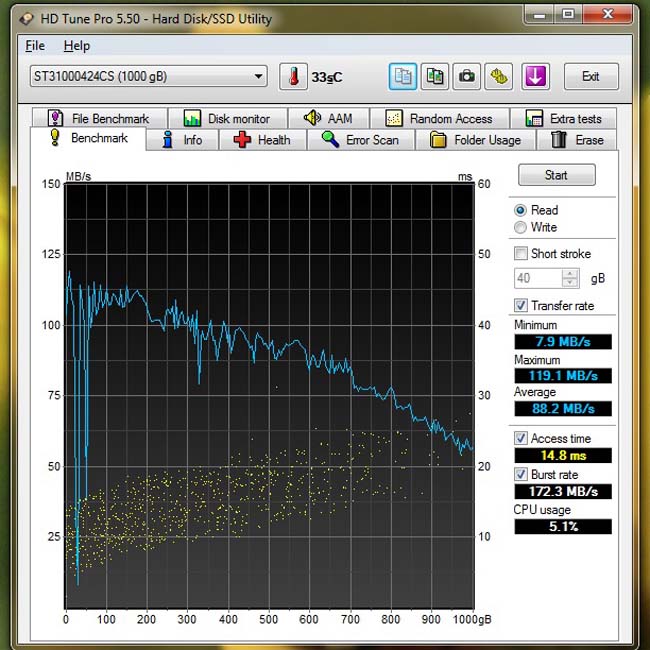
Task: Switch to the Error Scan tab
Action: [360, 140]
